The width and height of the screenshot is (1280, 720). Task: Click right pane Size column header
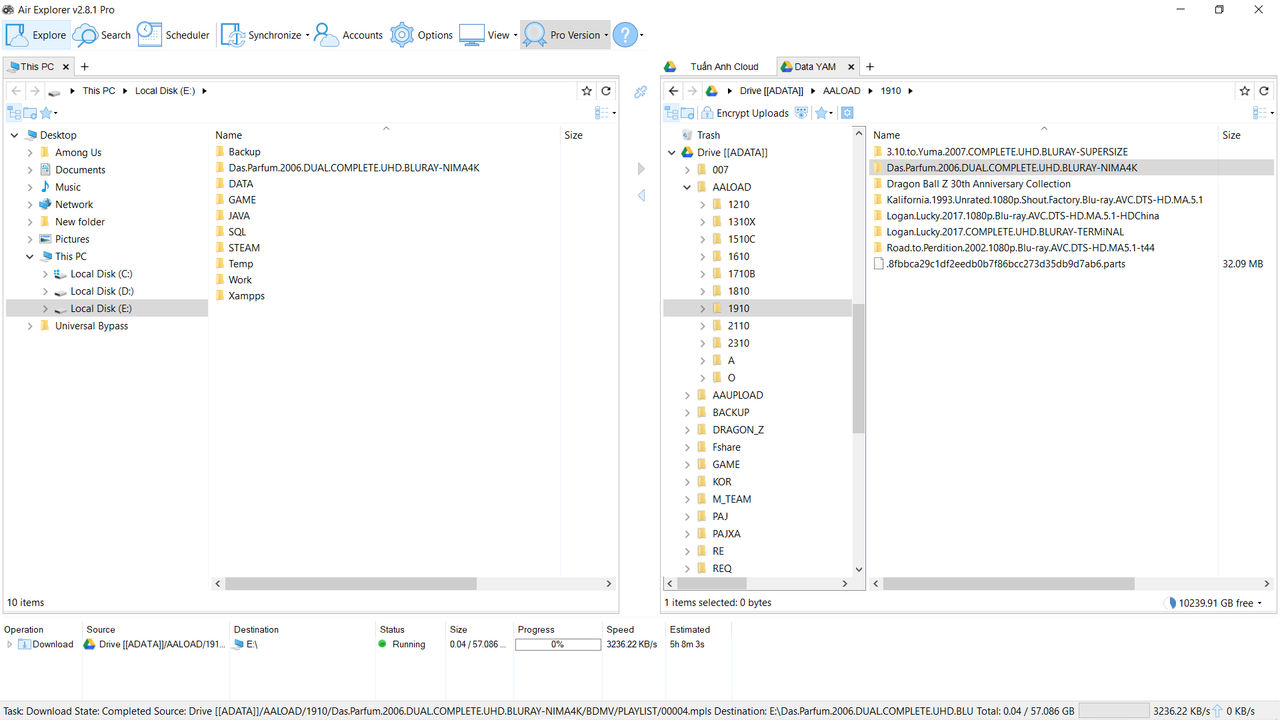click(1246, 135)
